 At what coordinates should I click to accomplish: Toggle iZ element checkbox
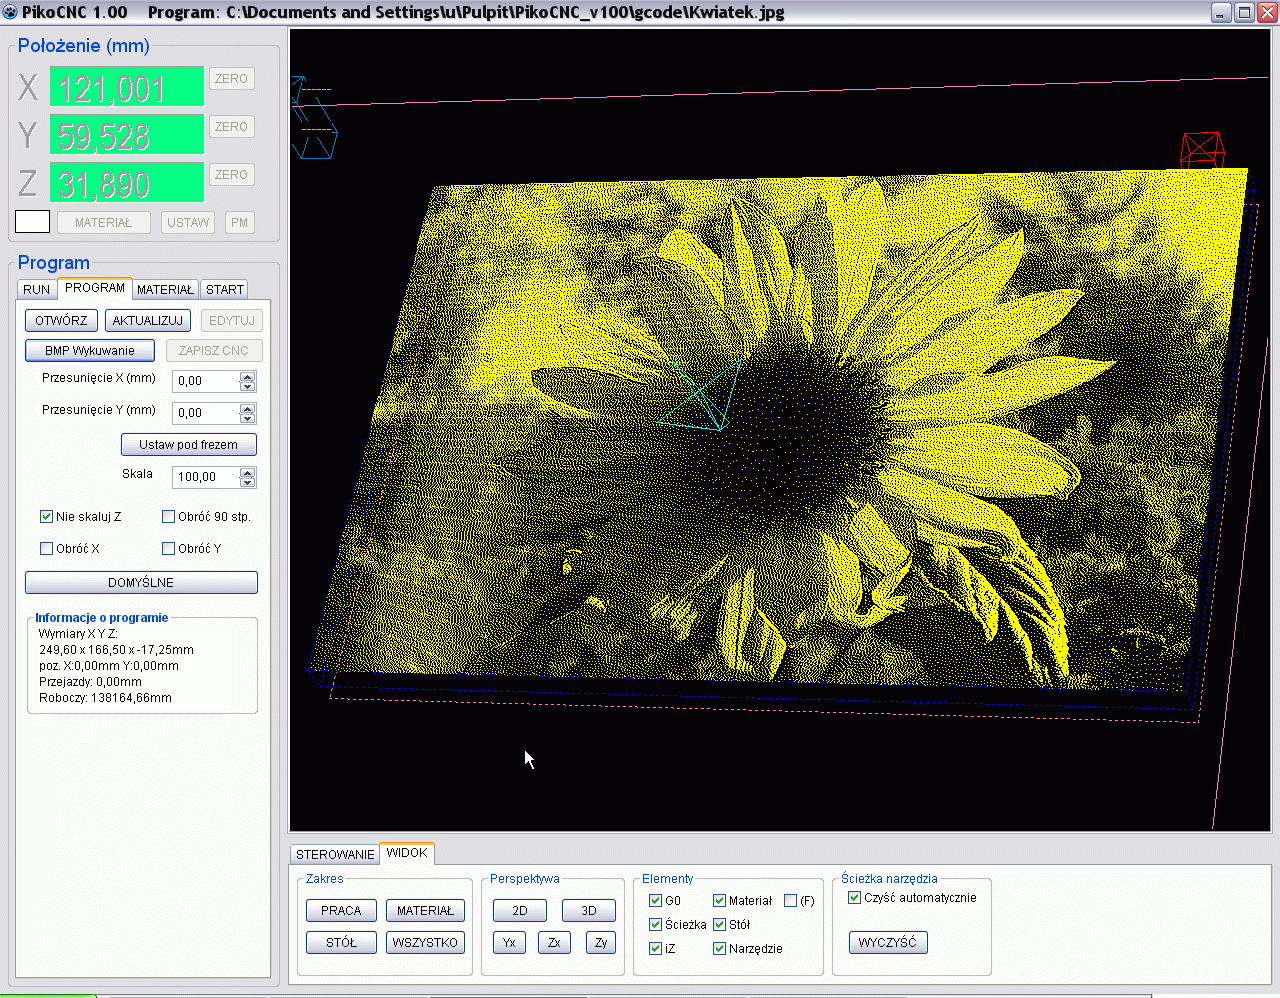pyautogui.click(x=656, y=949)
